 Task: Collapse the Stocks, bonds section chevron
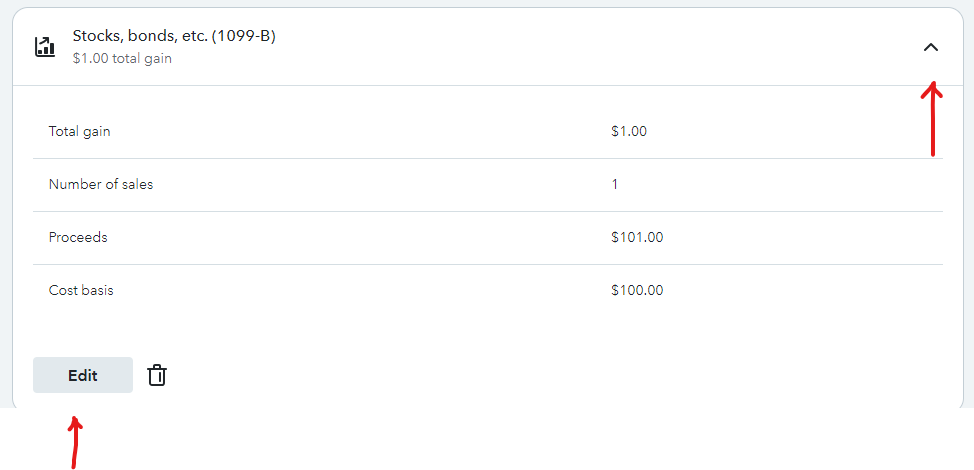931,47
